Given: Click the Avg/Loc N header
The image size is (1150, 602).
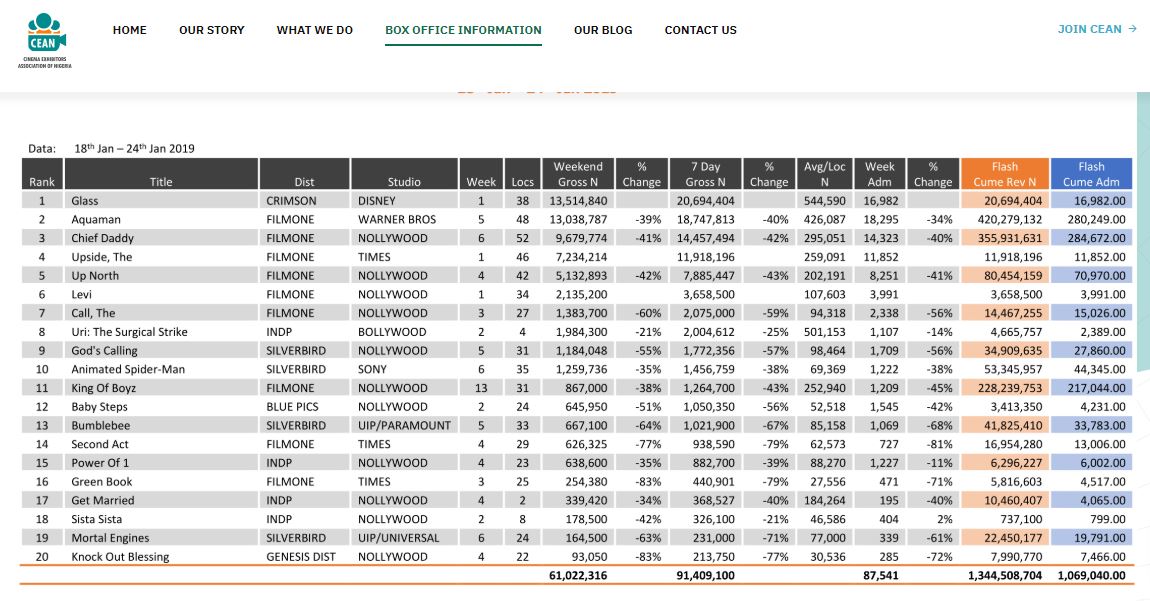Looking at the screenshot, I should (824, 175).
